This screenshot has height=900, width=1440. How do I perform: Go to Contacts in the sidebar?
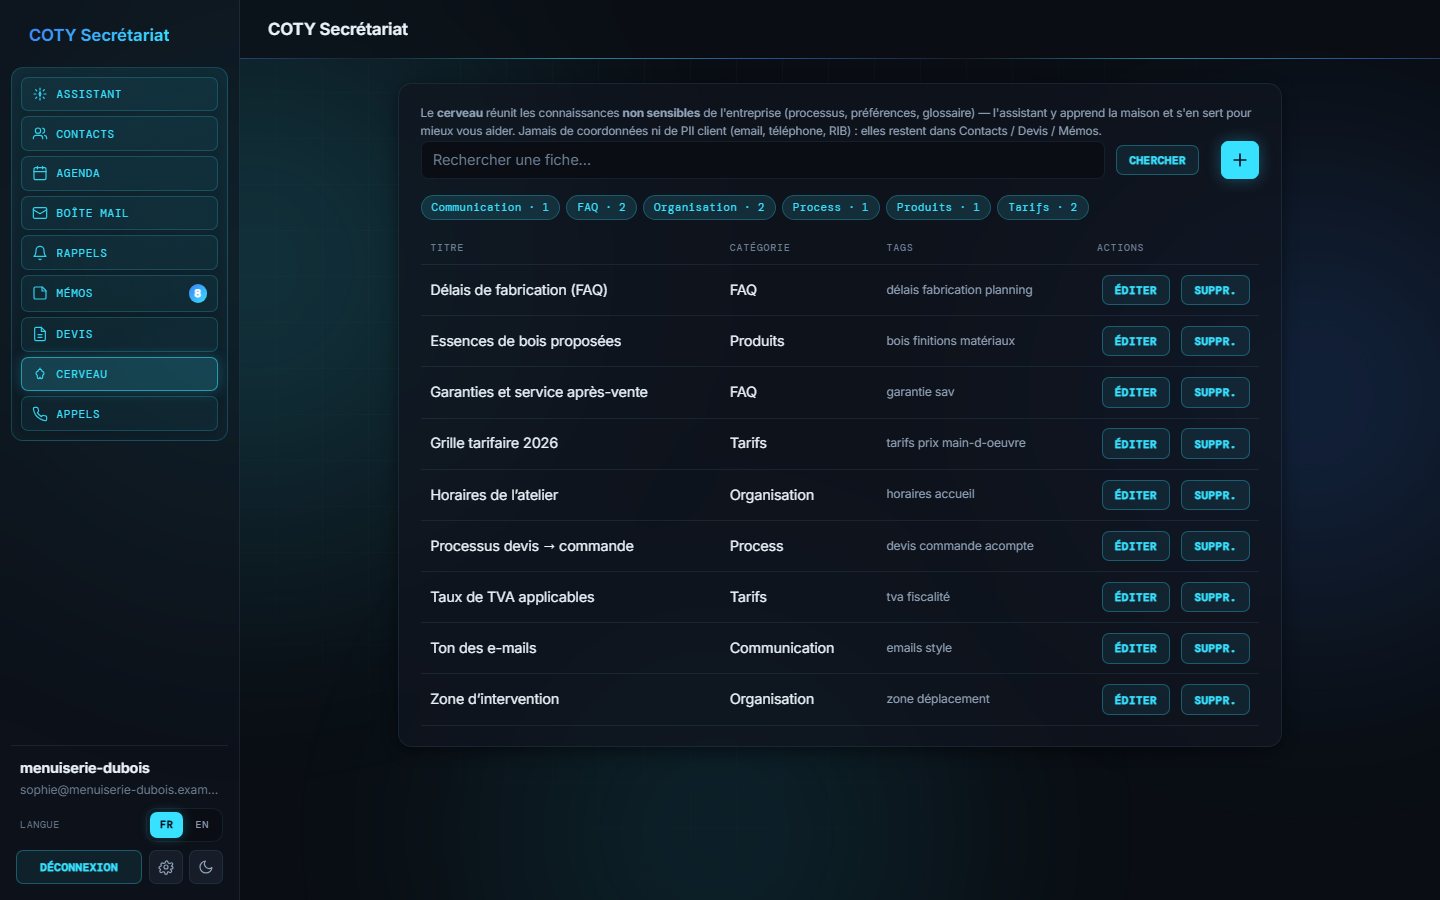[119, 134]
